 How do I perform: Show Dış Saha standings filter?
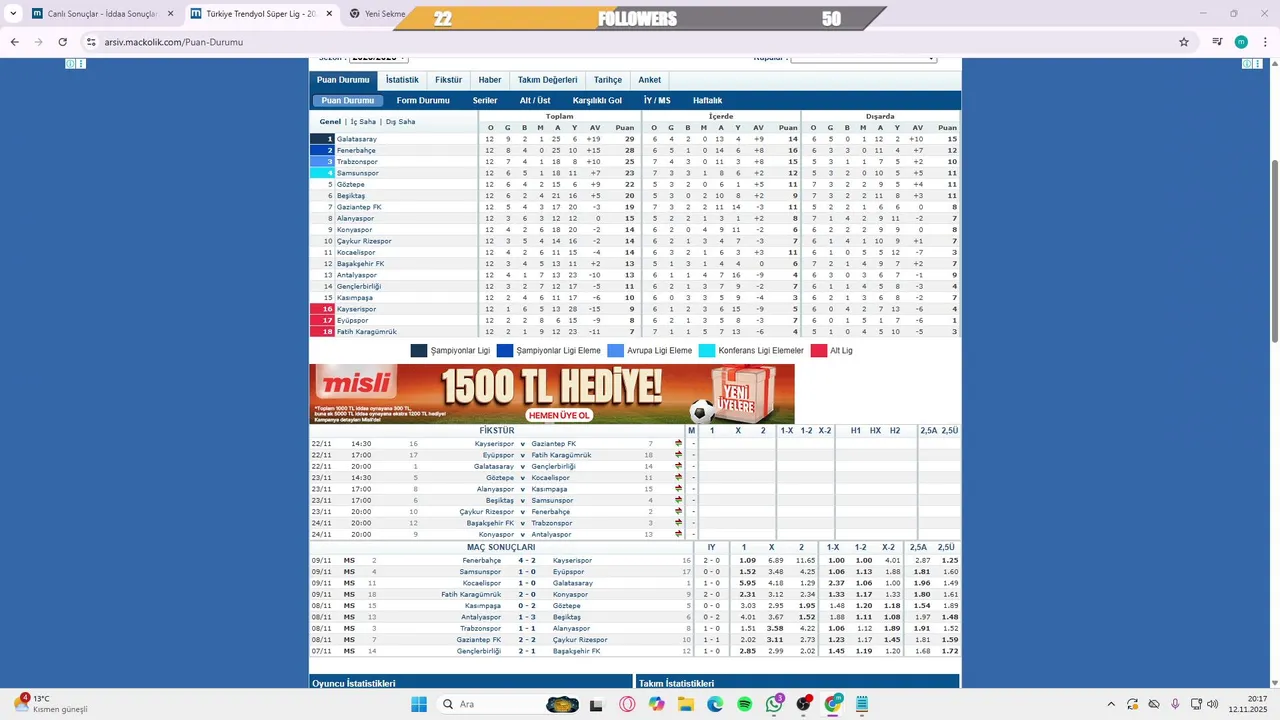(400, 122)
